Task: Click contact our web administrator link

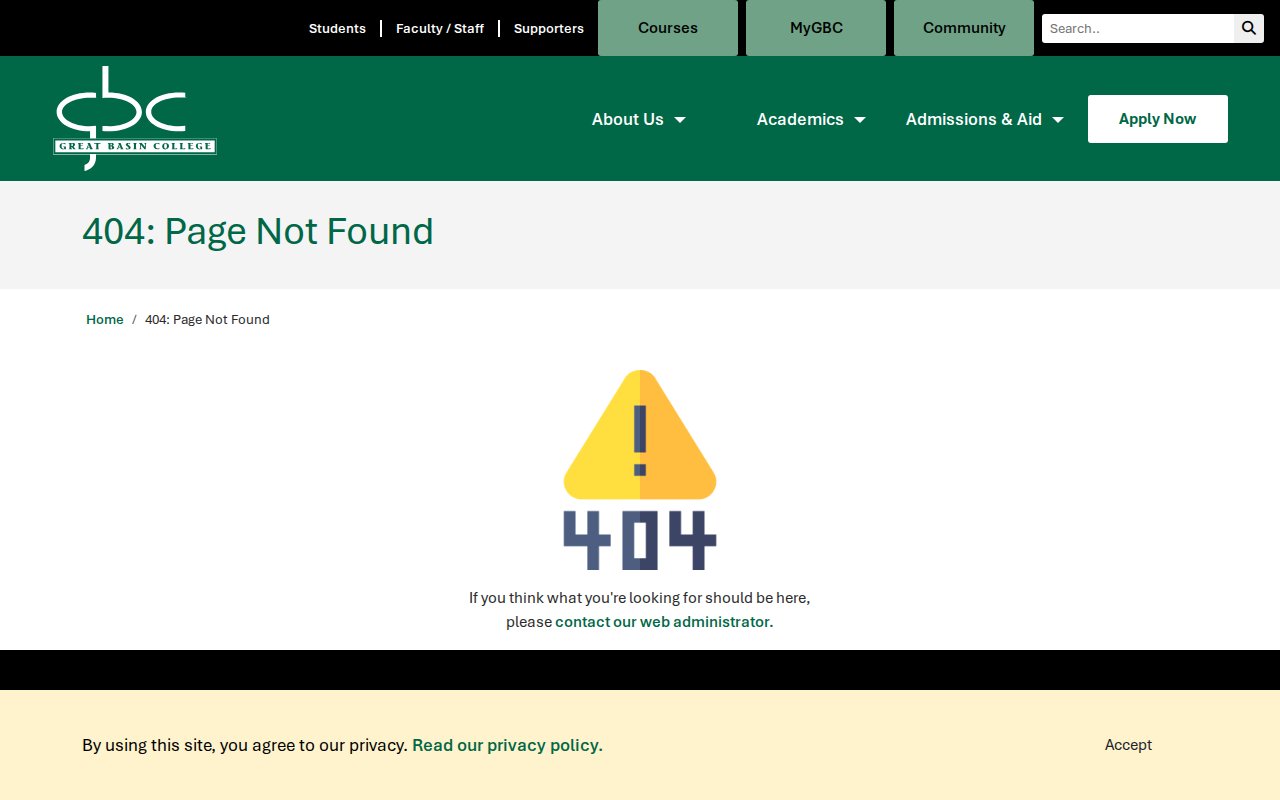Action: 664,622
